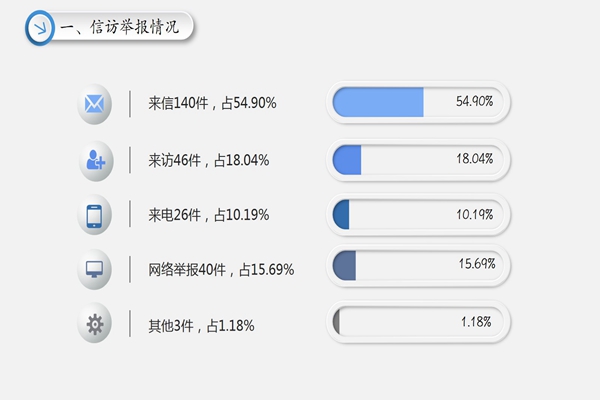Click the computer monitor icon
Viewport: 600px width, 400px height.
pos(95,269)
